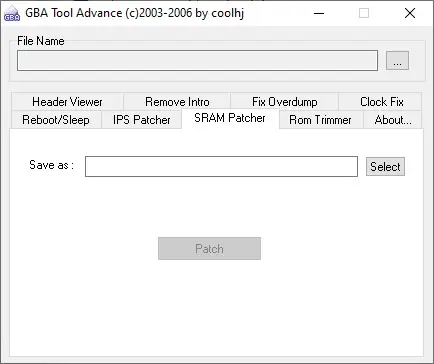The height and width of the screenshot is (364, 434).
Task: Click the GBA Tool Advance title bar text
Action: point(135,13)
